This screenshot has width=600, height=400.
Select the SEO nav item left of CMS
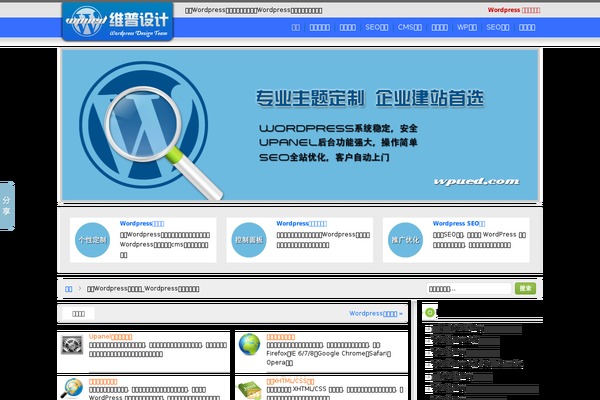click(x=377, y=27)
